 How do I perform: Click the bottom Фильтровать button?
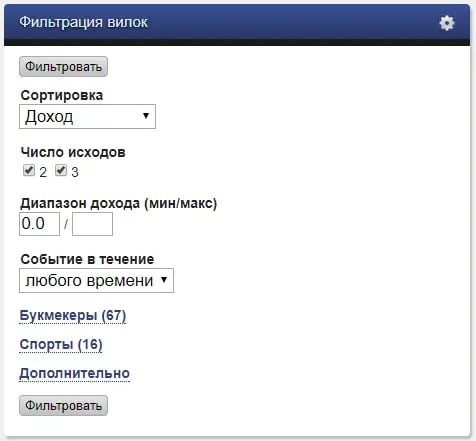[63, 406]
